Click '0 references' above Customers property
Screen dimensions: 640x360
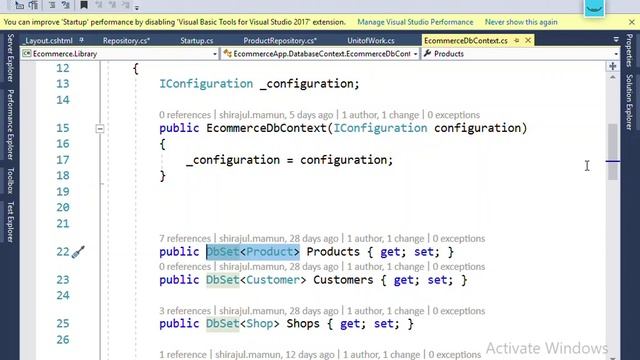[x=185, y=267]
